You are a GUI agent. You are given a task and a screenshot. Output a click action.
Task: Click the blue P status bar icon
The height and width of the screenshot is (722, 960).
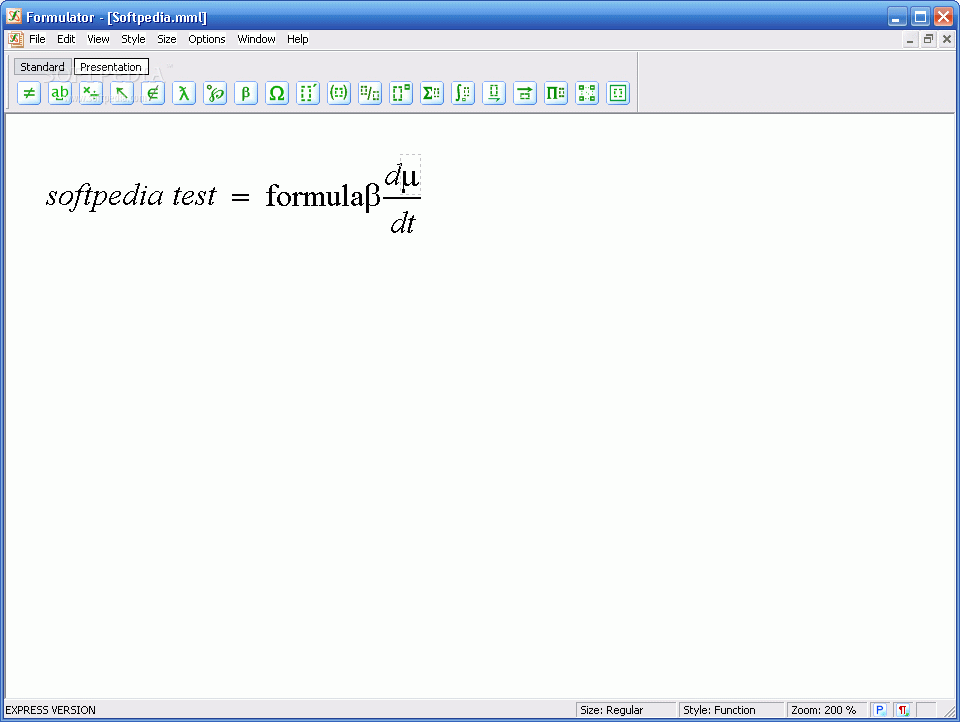[x=880, y=710]
